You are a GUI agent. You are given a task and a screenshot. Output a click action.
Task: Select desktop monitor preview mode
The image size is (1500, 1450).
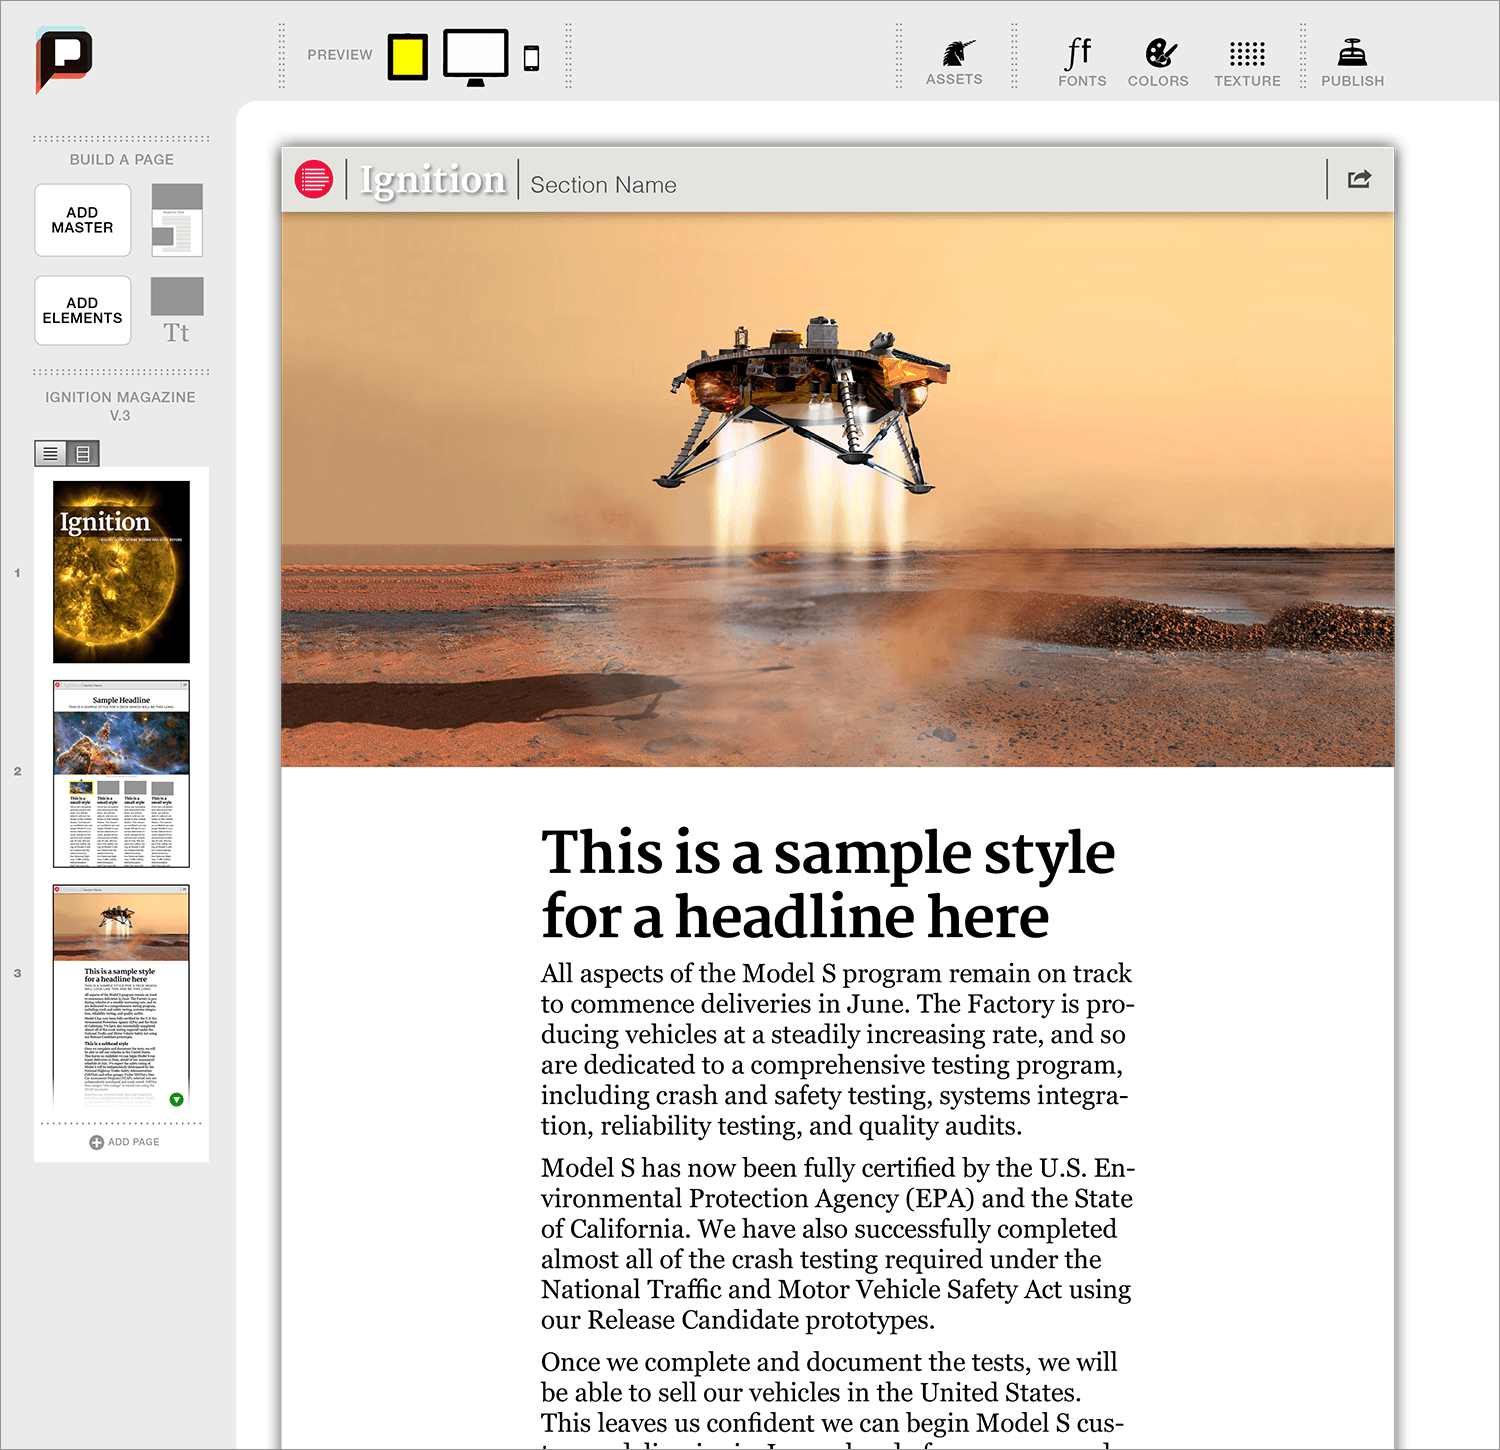click(476, 57)
